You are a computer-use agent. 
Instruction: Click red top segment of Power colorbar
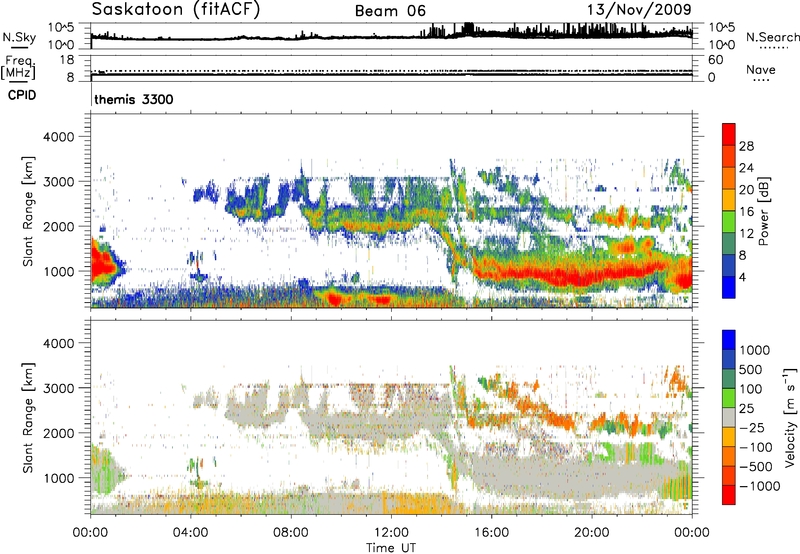point(729,134)
